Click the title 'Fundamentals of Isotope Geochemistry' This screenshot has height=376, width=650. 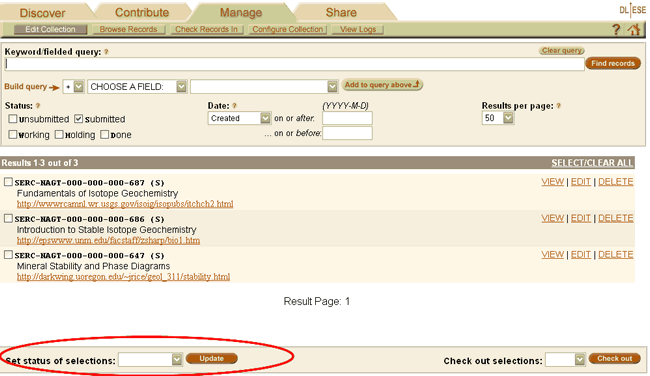click(x=97, y=193)
